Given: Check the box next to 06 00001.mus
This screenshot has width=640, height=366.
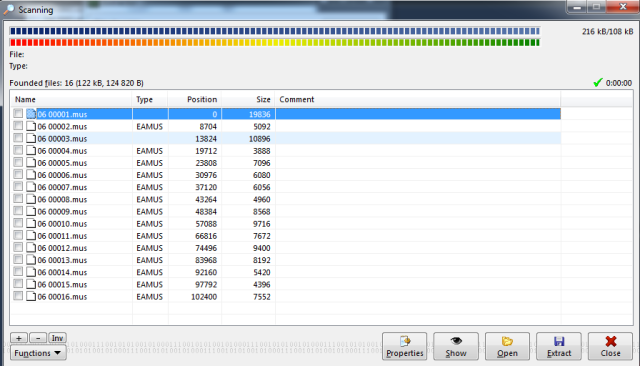Looking at the screenshot, I should (18, 113).
